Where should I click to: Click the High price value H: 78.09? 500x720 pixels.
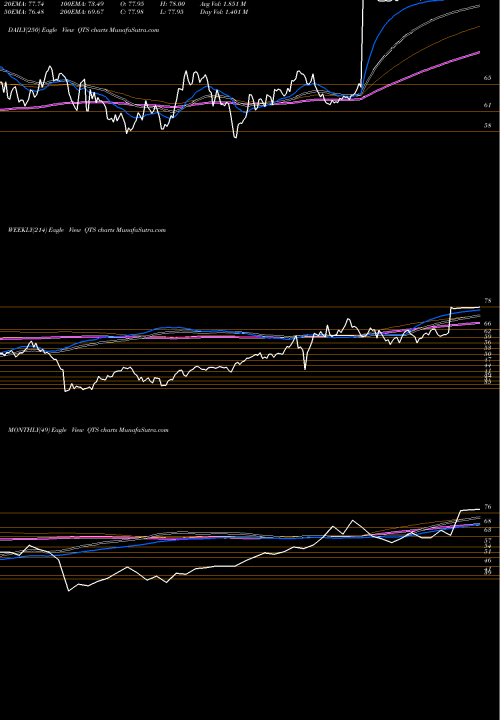174,4
